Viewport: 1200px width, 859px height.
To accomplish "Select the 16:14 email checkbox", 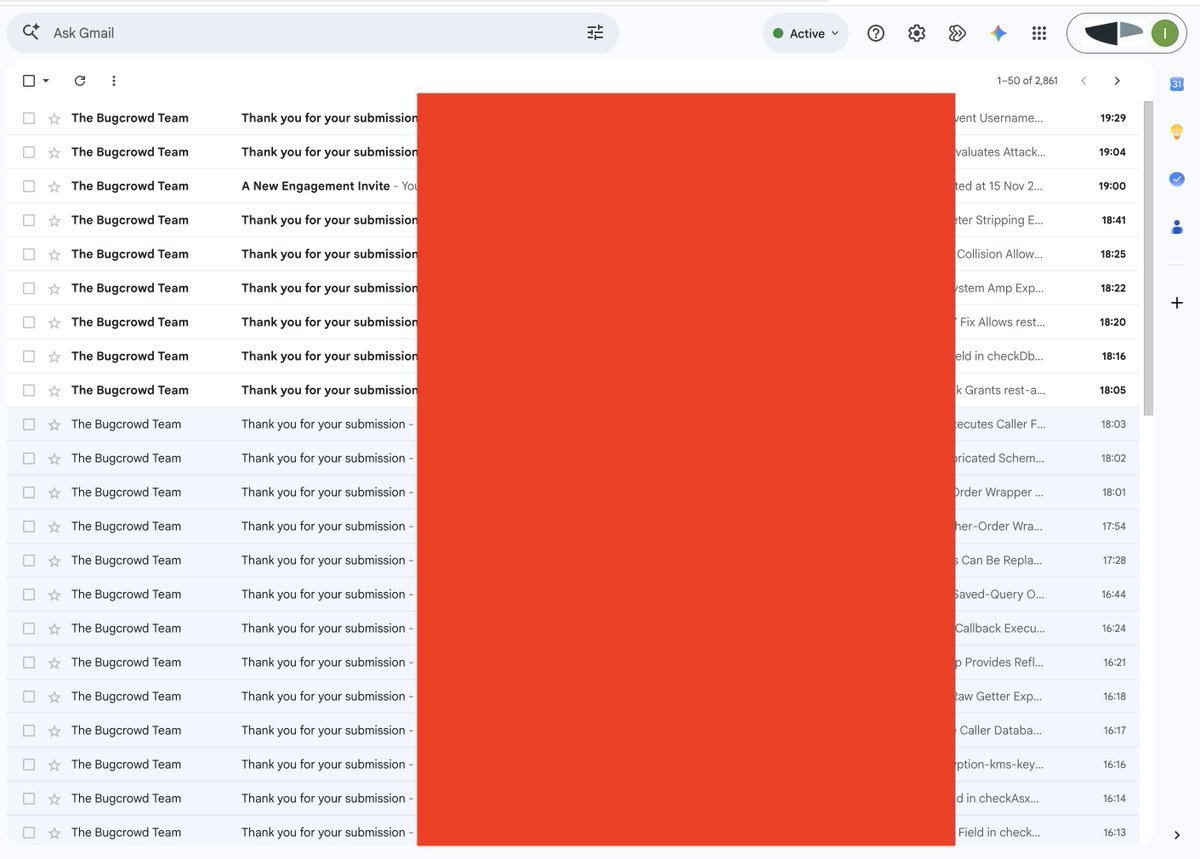I will pos(29,798).
